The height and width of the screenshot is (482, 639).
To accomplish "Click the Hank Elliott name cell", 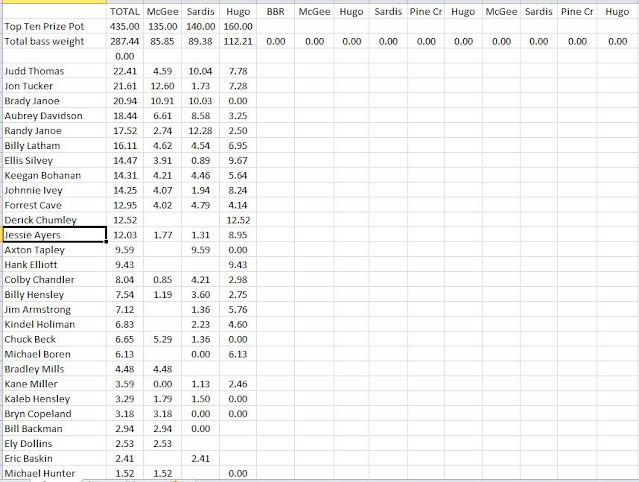I will tap(55, 264).
